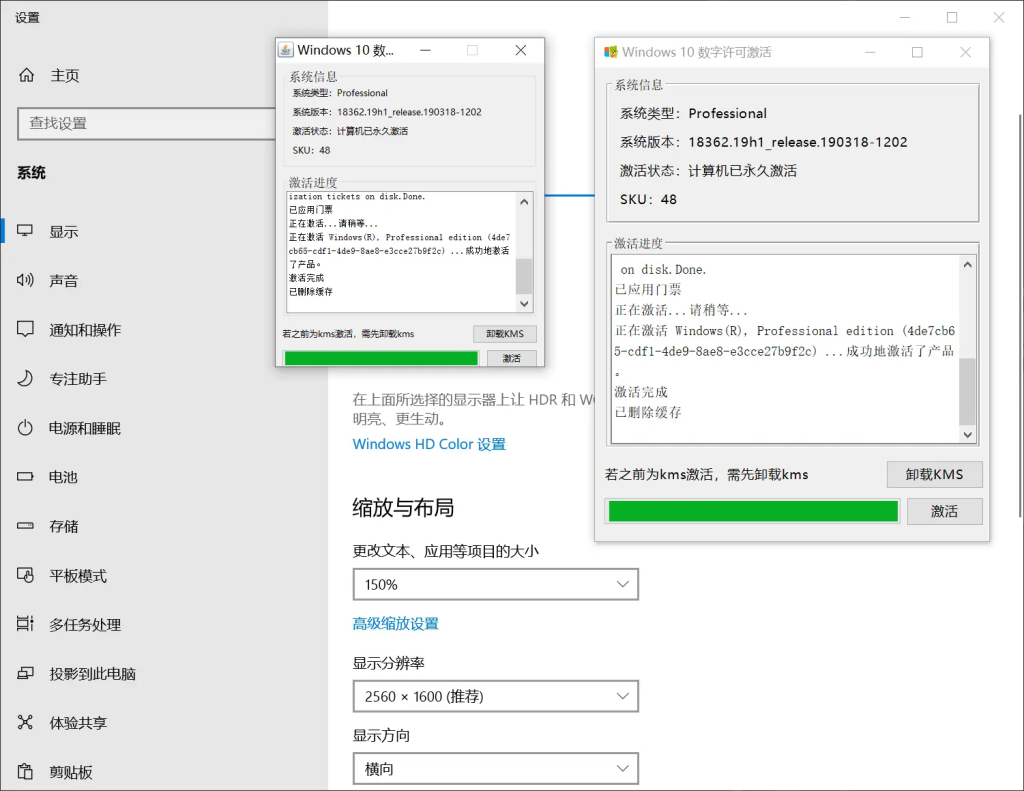Click green progress bar in small window

[x=381, y=358]
